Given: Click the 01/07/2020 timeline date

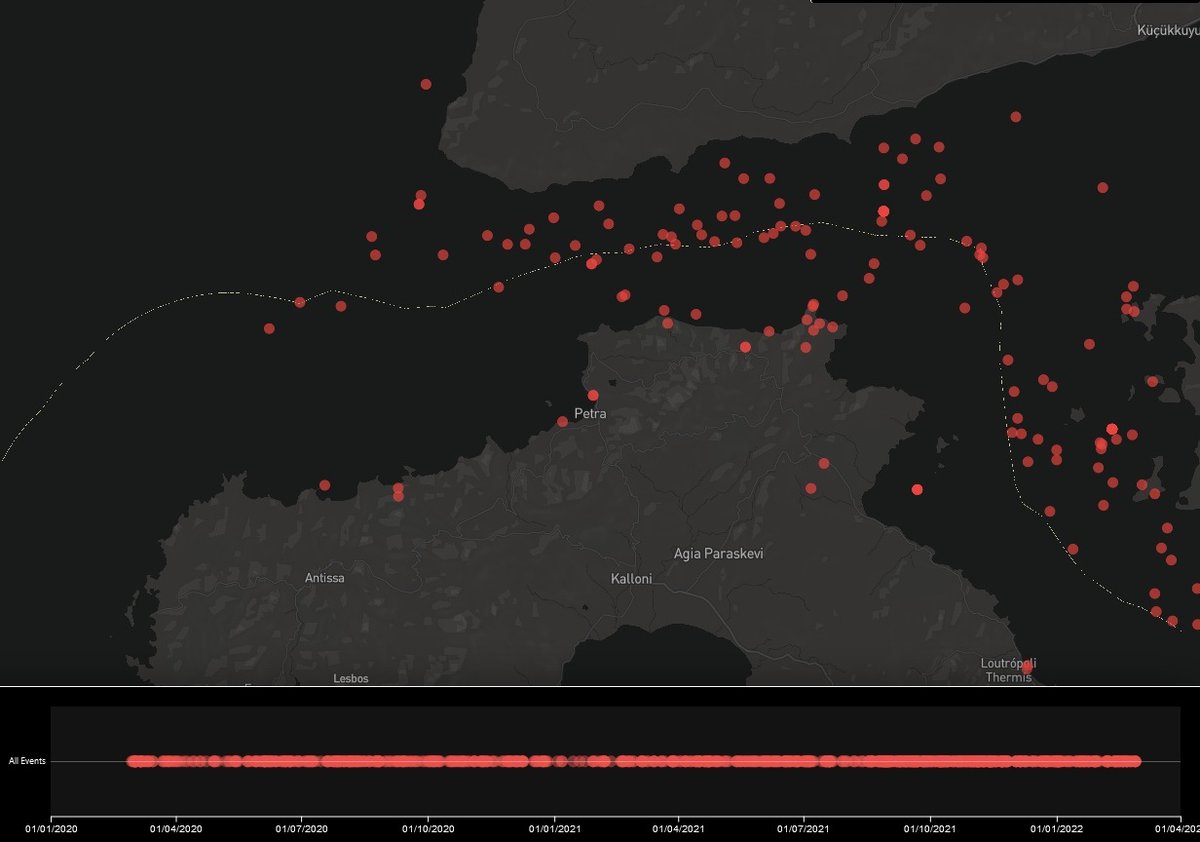Looking at the screenshot, I should pos(302,829).
